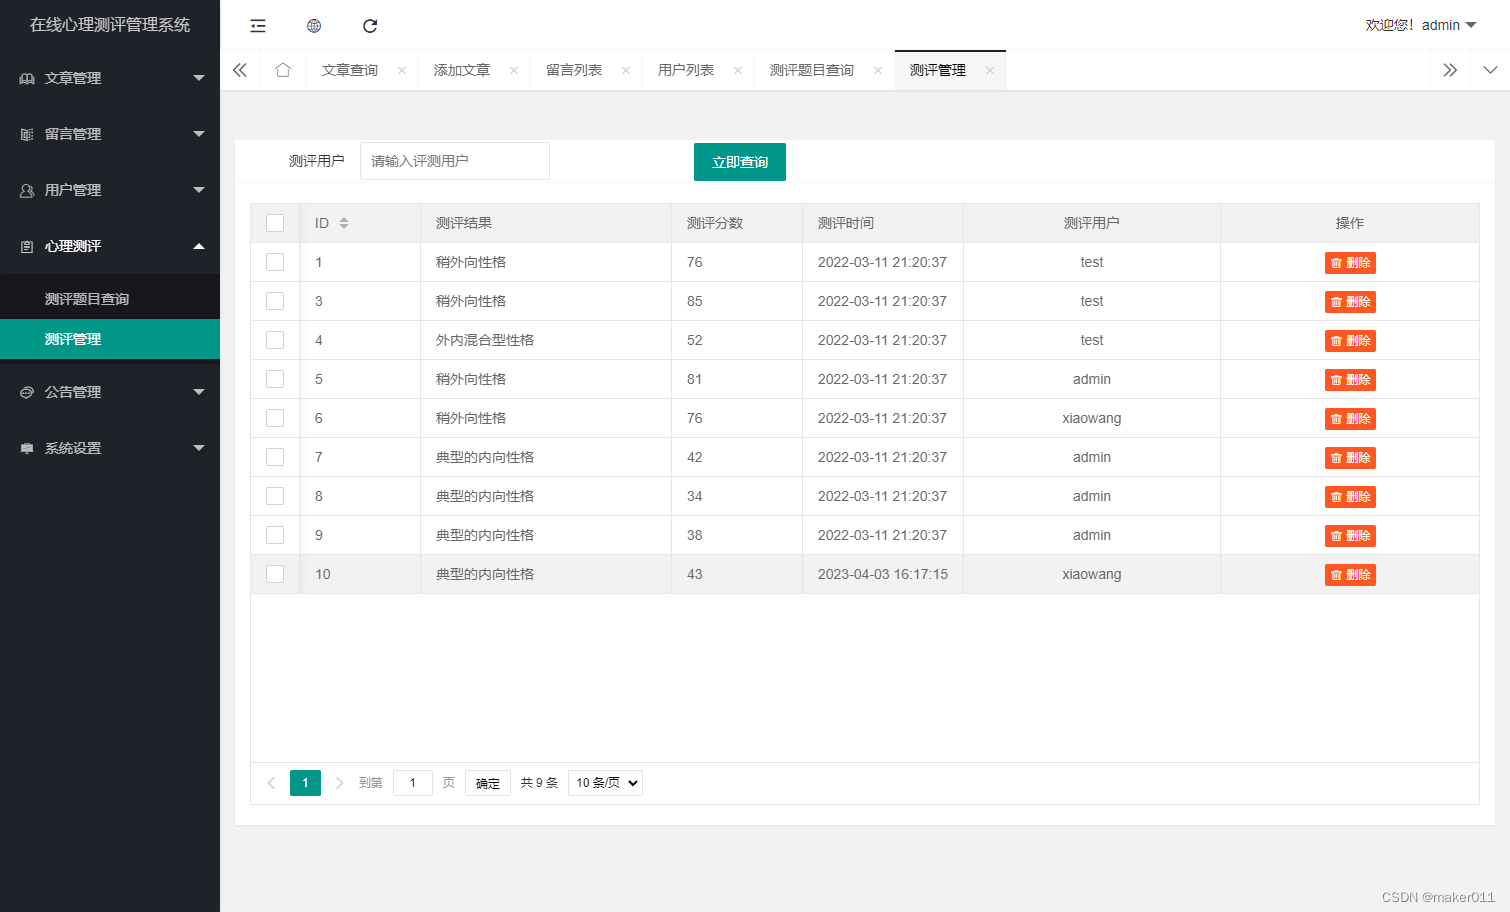This screenshot has width=1510, height=912.
Task: Select the checkbox for row ID 6
Action: coord(275,418)
